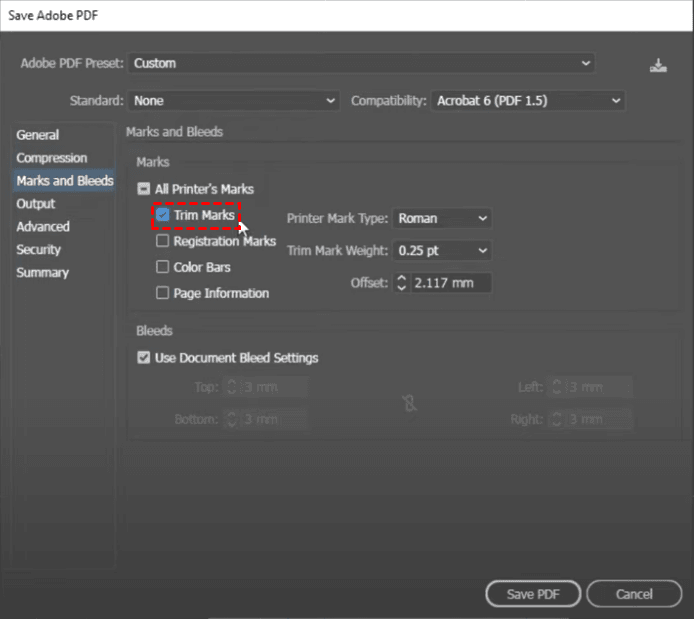The height and width of the screenshot is (619, 694).
Task: Open the Standard dropdown
Action: 234,101
